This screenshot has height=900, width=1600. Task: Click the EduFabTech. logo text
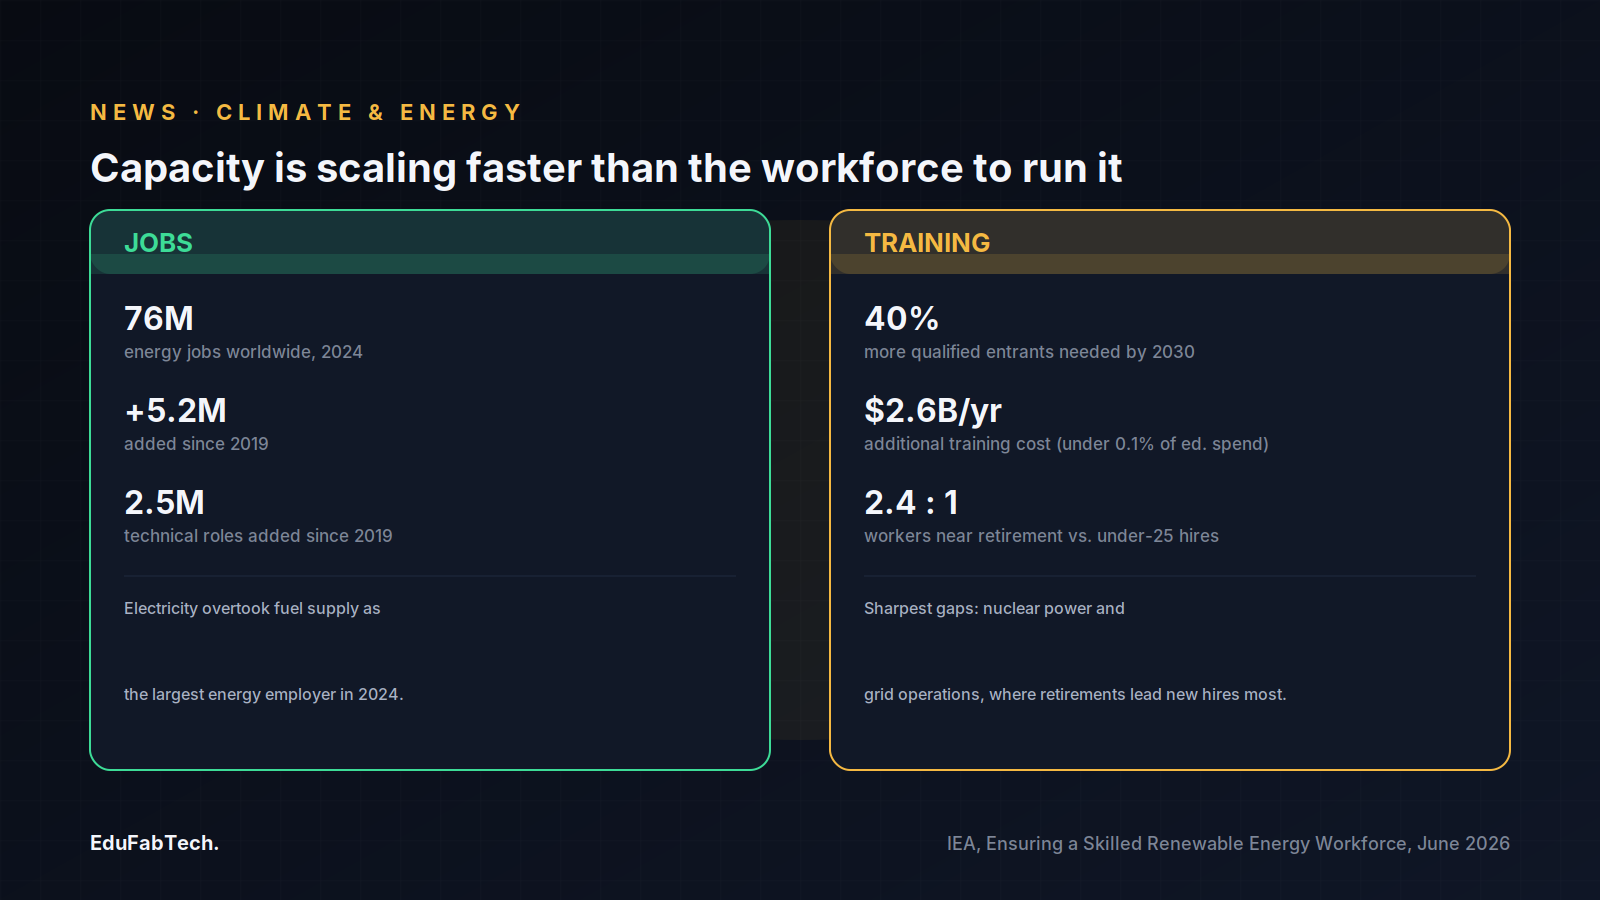[154, 843]
